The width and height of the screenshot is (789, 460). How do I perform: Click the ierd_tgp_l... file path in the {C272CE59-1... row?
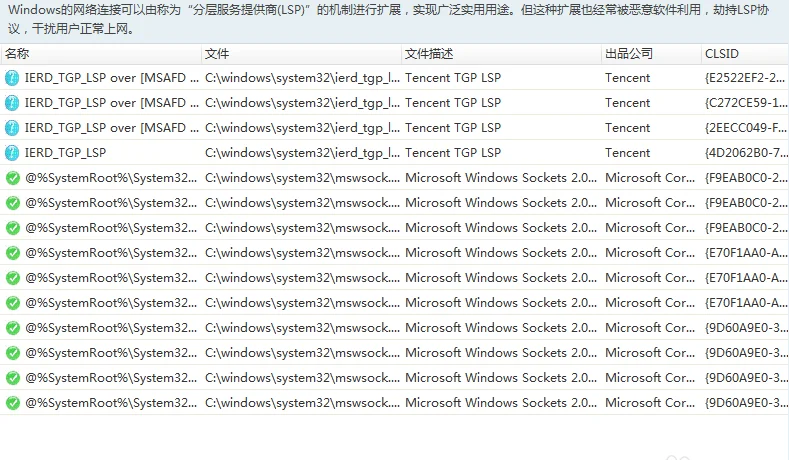click(302, 103)
